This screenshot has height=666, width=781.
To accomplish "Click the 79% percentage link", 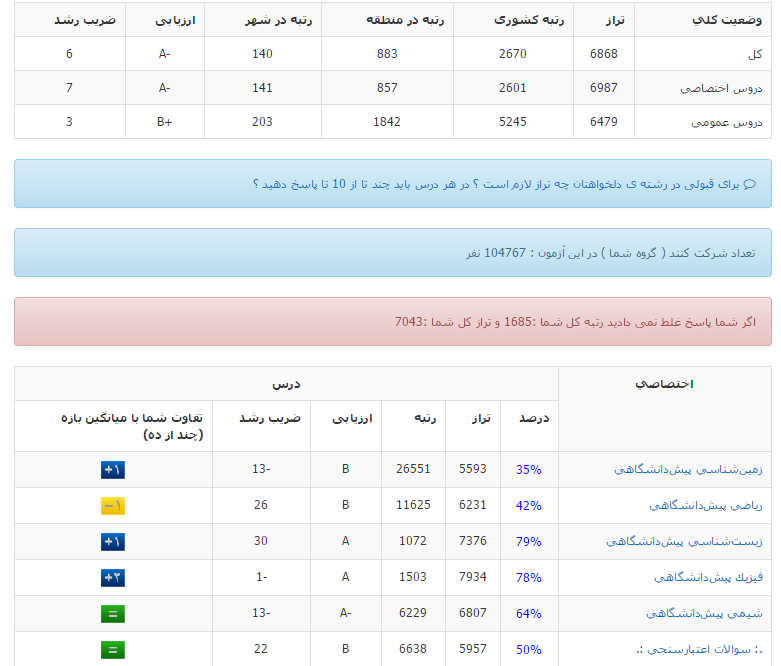I will point(528,541).
